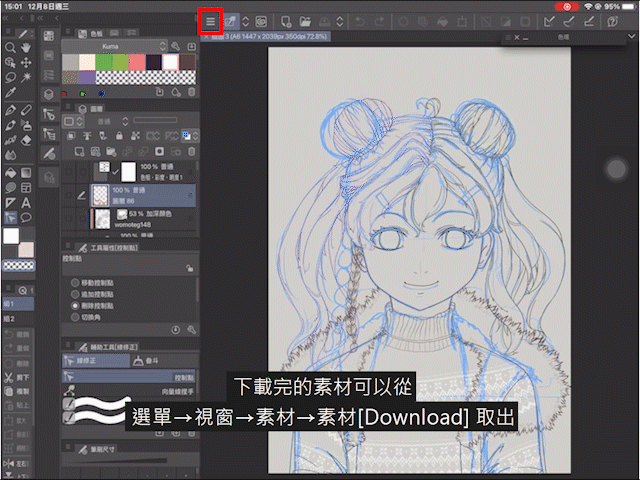The height and width of the screenshot is (480, 640).
Task: Select the canvas document tab
Action: click(x=266, y=37)
